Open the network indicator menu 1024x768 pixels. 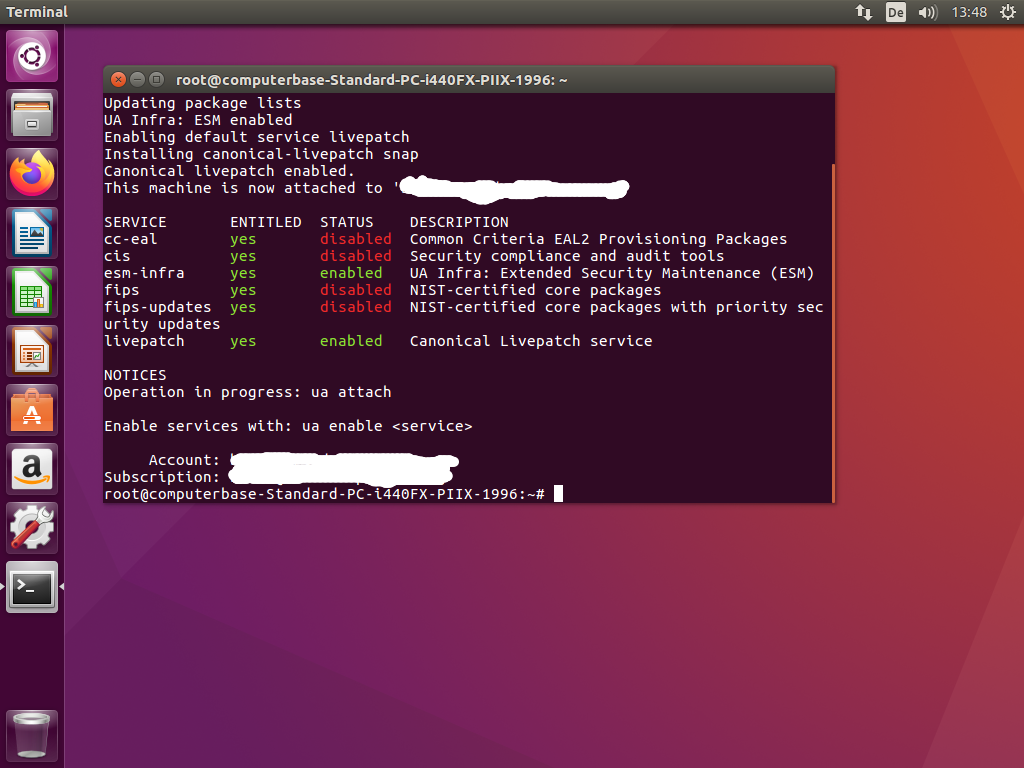[864, 12]
